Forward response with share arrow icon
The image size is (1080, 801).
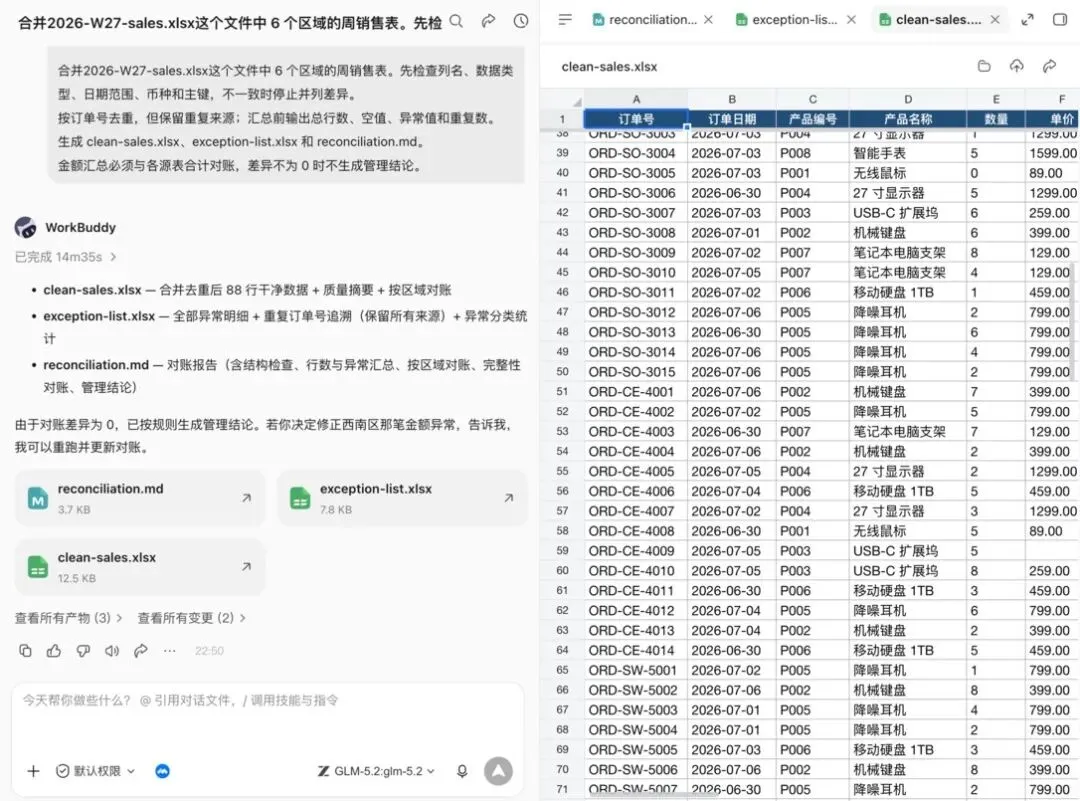coord(141,651)
